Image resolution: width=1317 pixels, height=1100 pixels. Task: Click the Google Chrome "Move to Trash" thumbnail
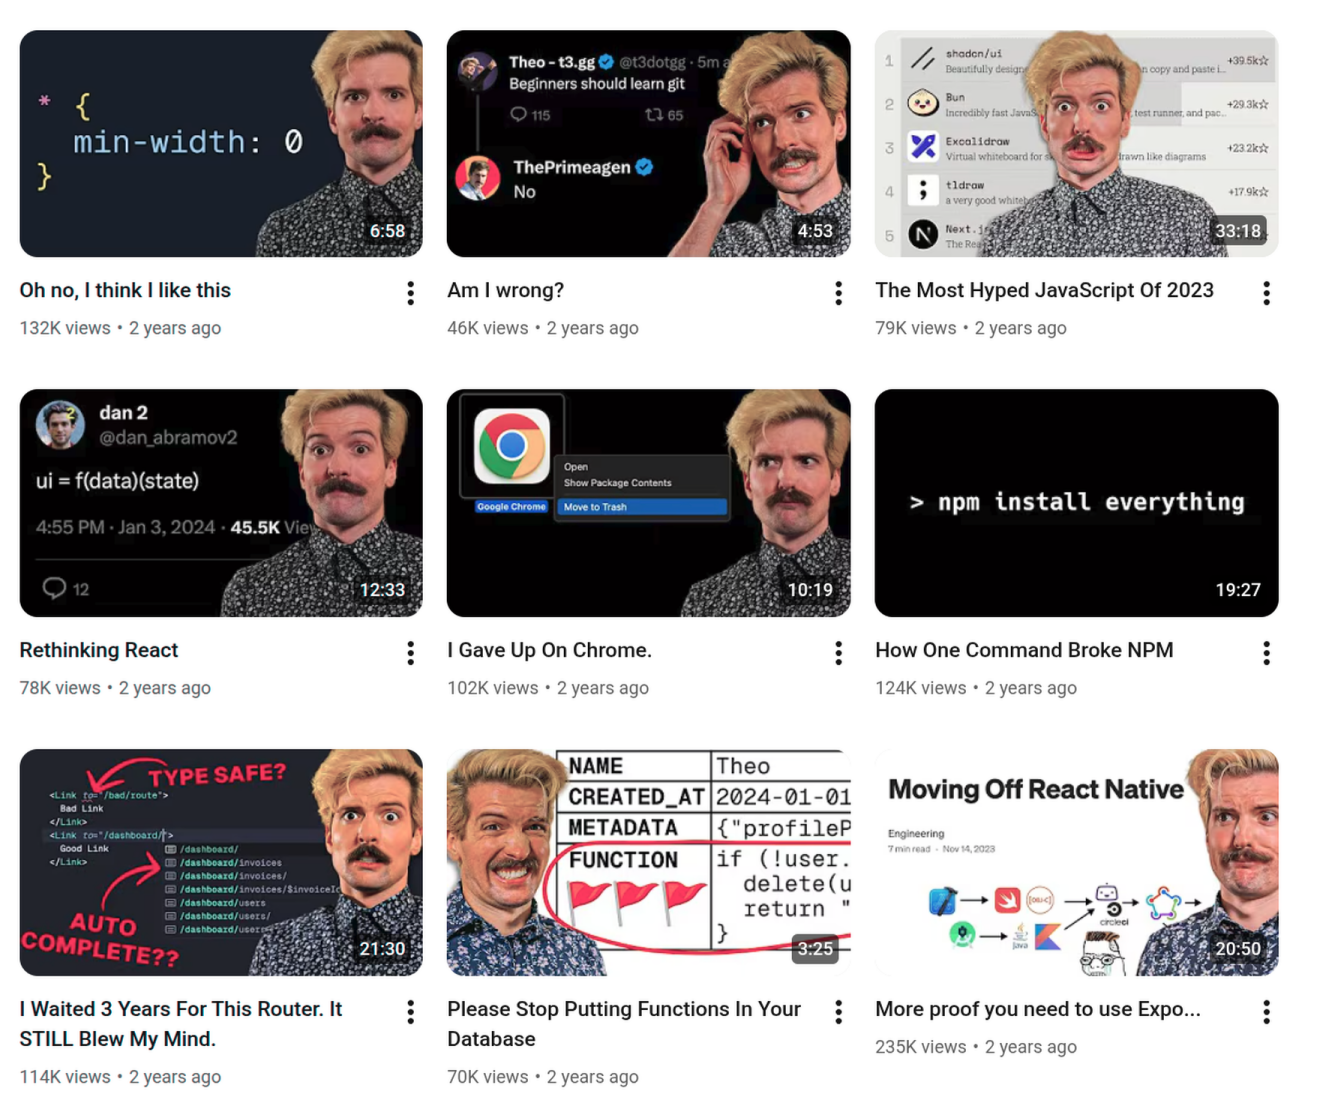point(649,503)
